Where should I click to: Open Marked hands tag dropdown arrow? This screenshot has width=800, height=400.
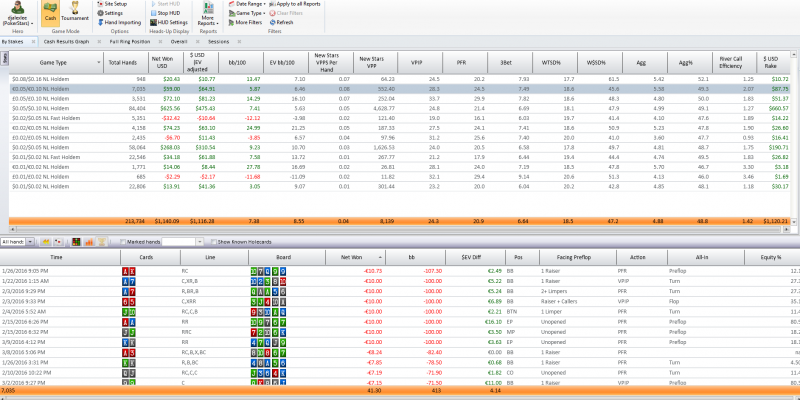[199, 242]
